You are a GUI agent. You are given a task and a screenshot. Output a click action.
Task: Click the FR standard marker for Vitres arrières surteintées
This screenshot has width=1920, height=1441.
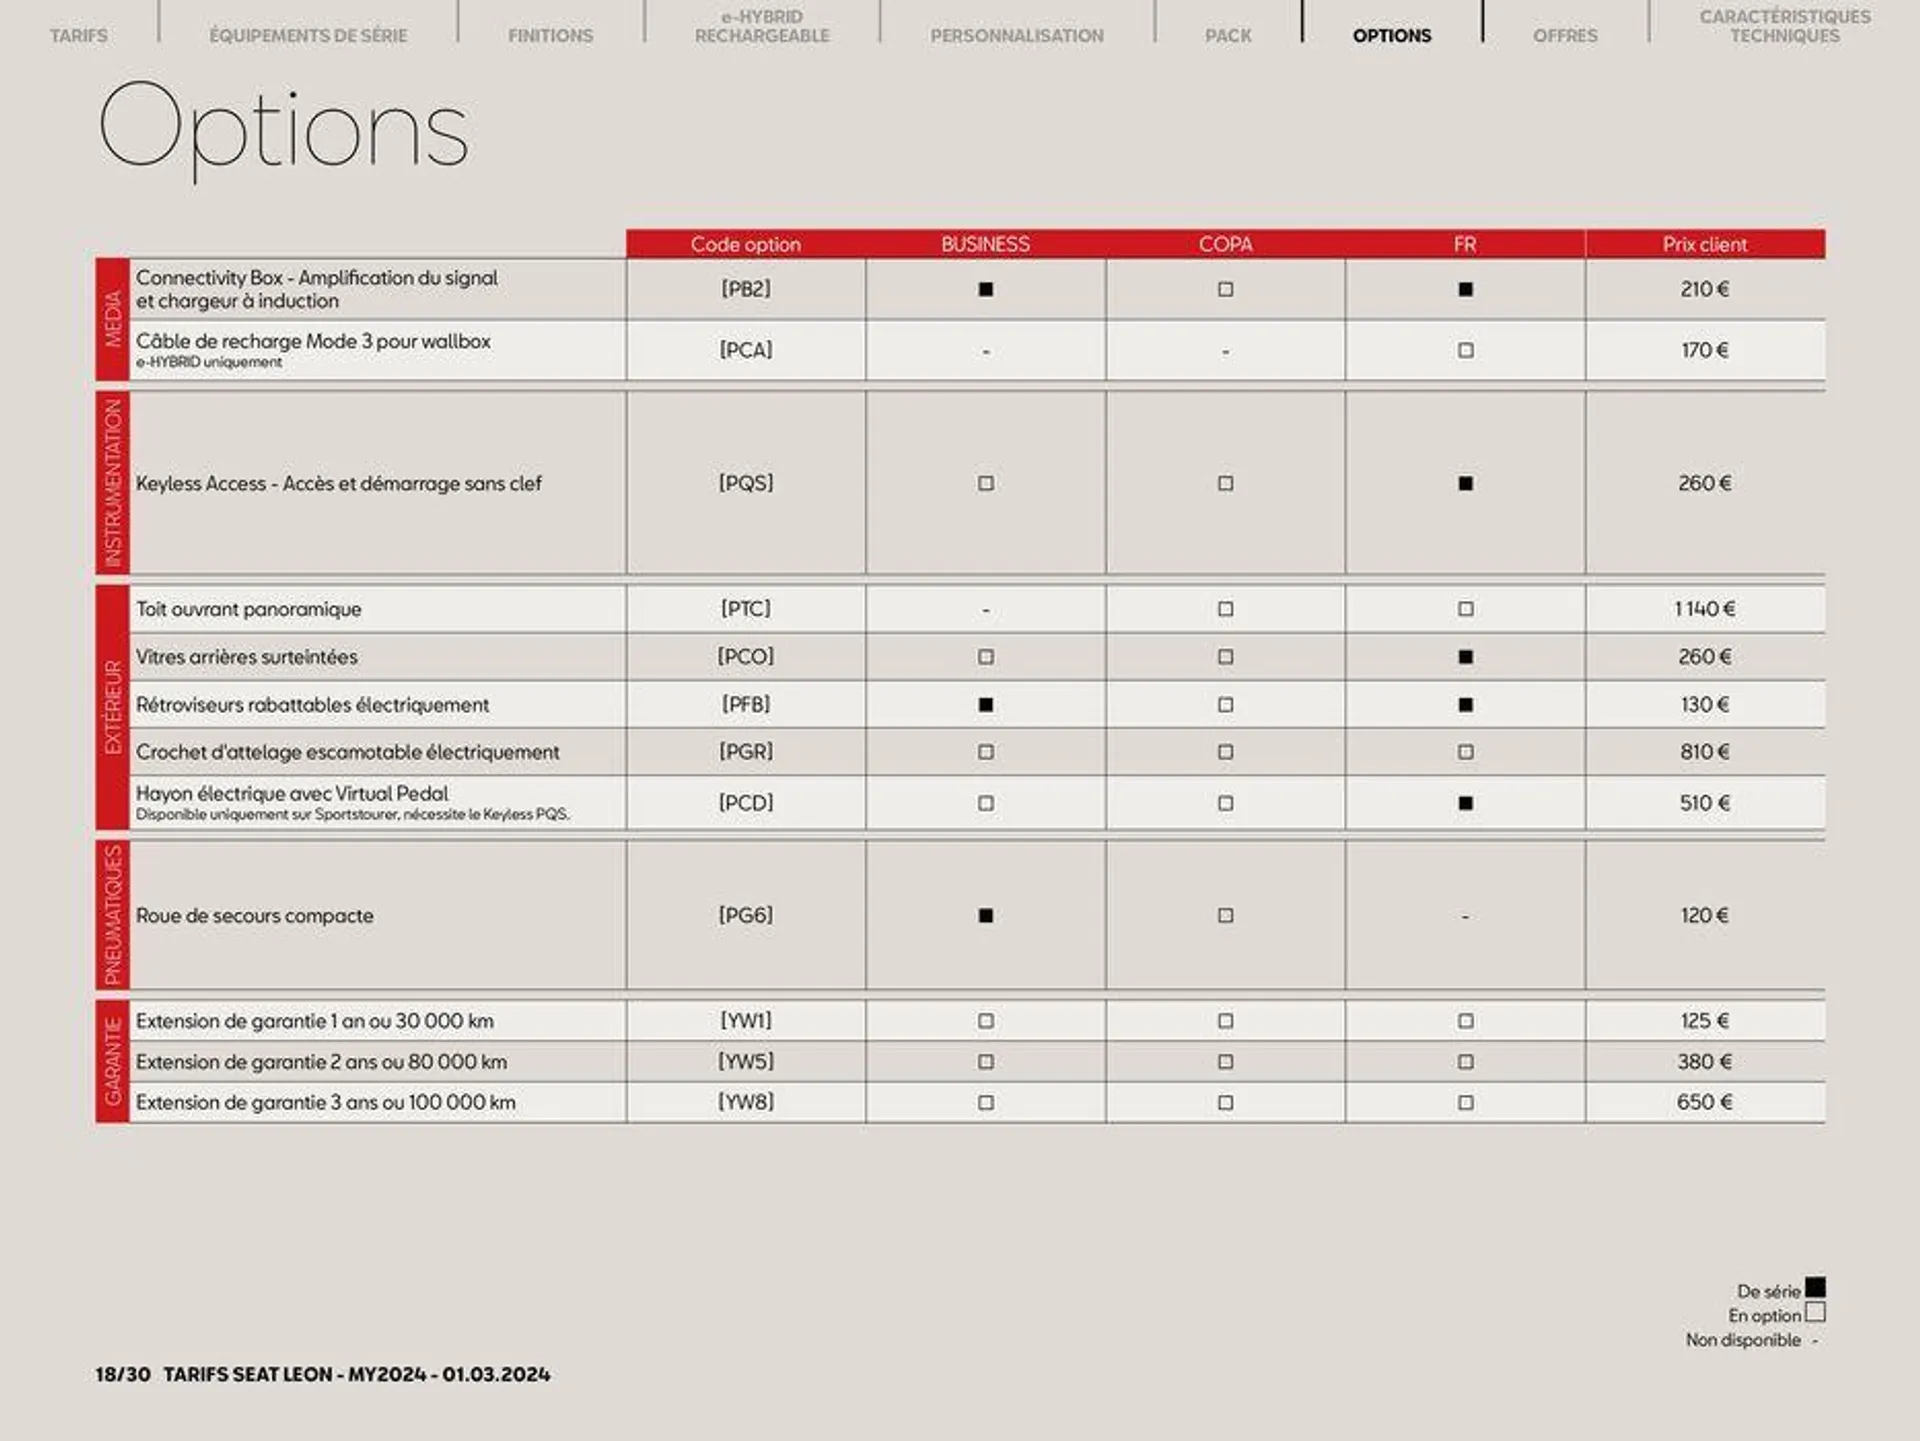pyautogui.click(x=1466, y=657)
